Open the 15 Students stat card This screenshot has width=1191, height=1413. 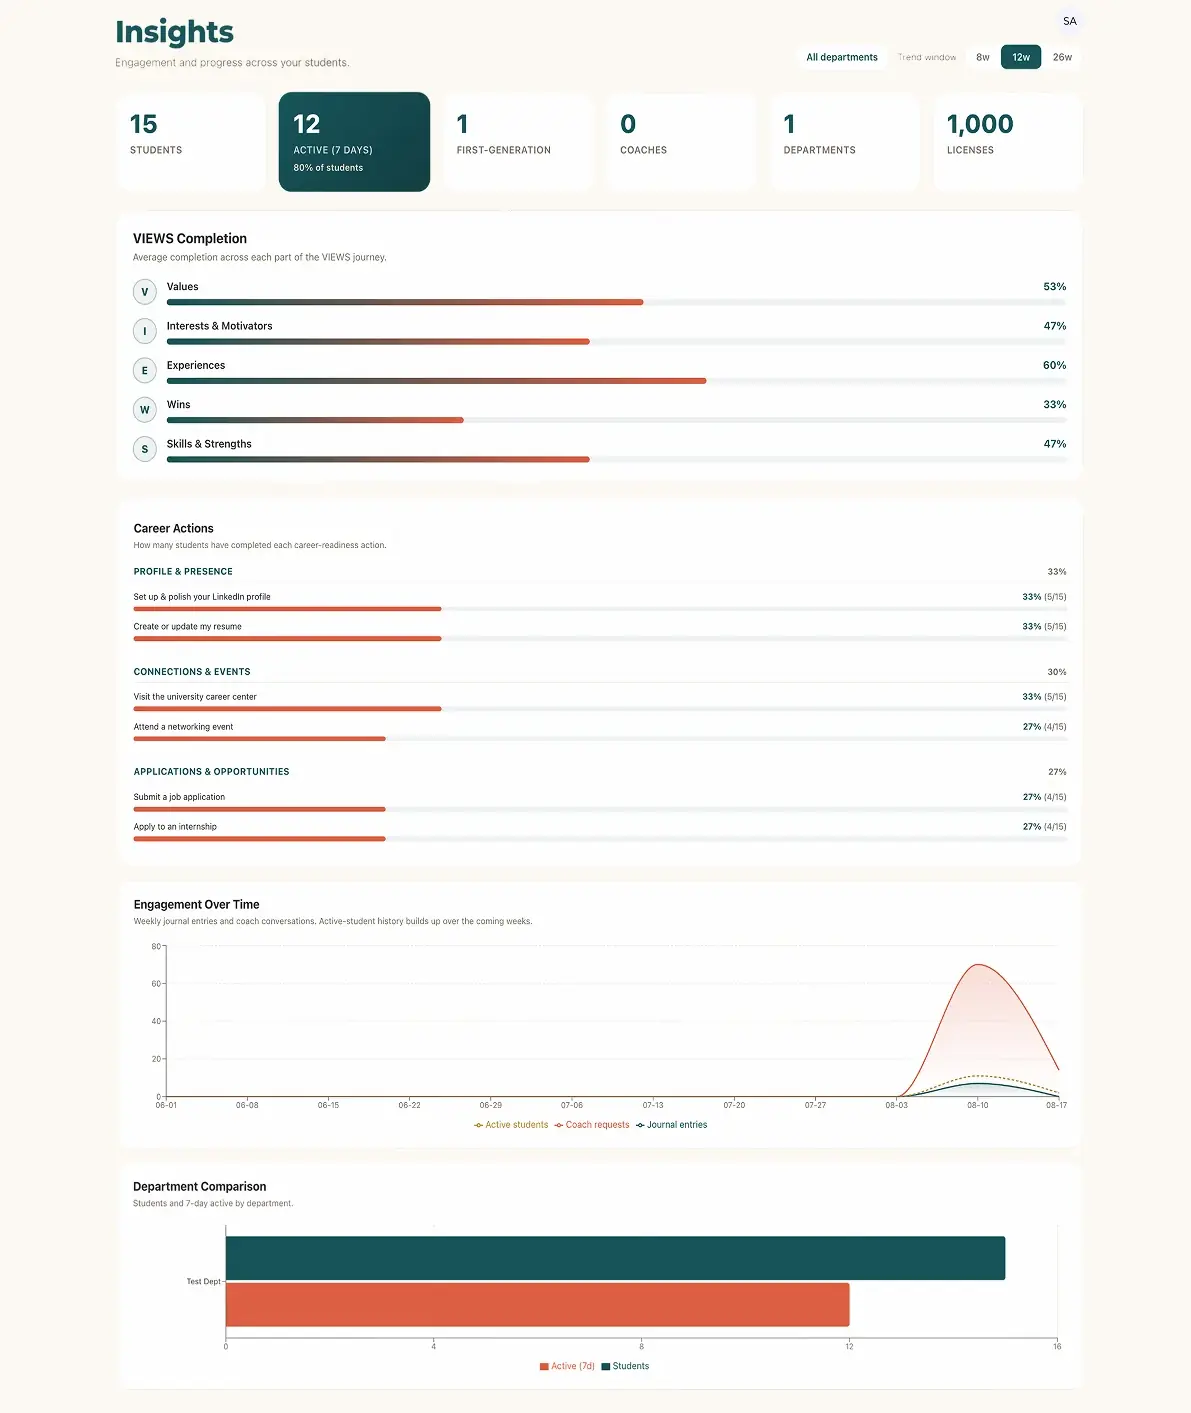click(x=191, y=142)
